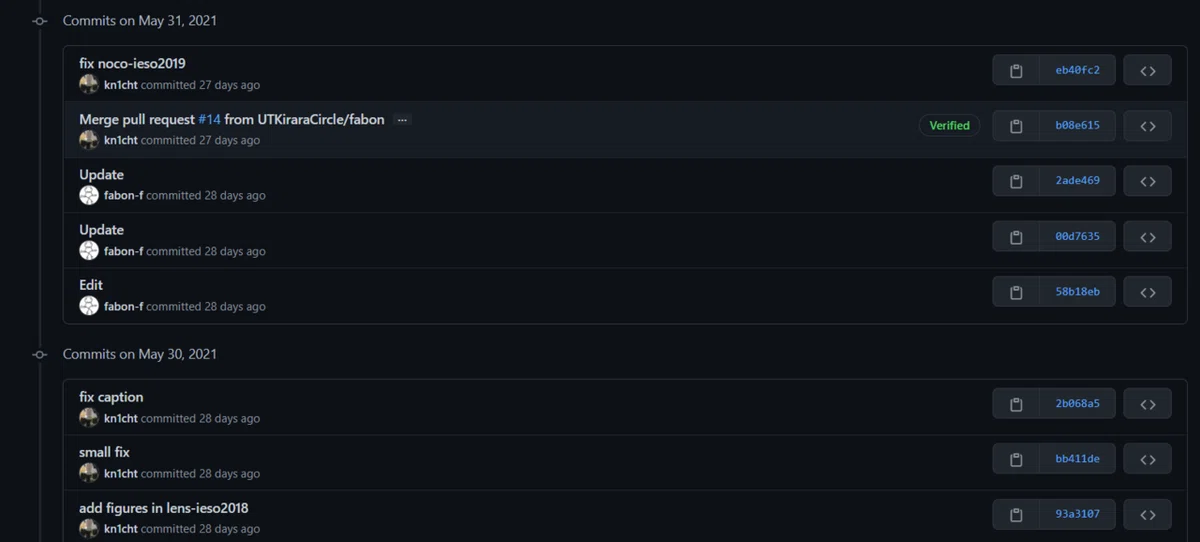Click fabon-f avatar on first Update commit
1200x542 pixels.
click(x=89, y=195)
